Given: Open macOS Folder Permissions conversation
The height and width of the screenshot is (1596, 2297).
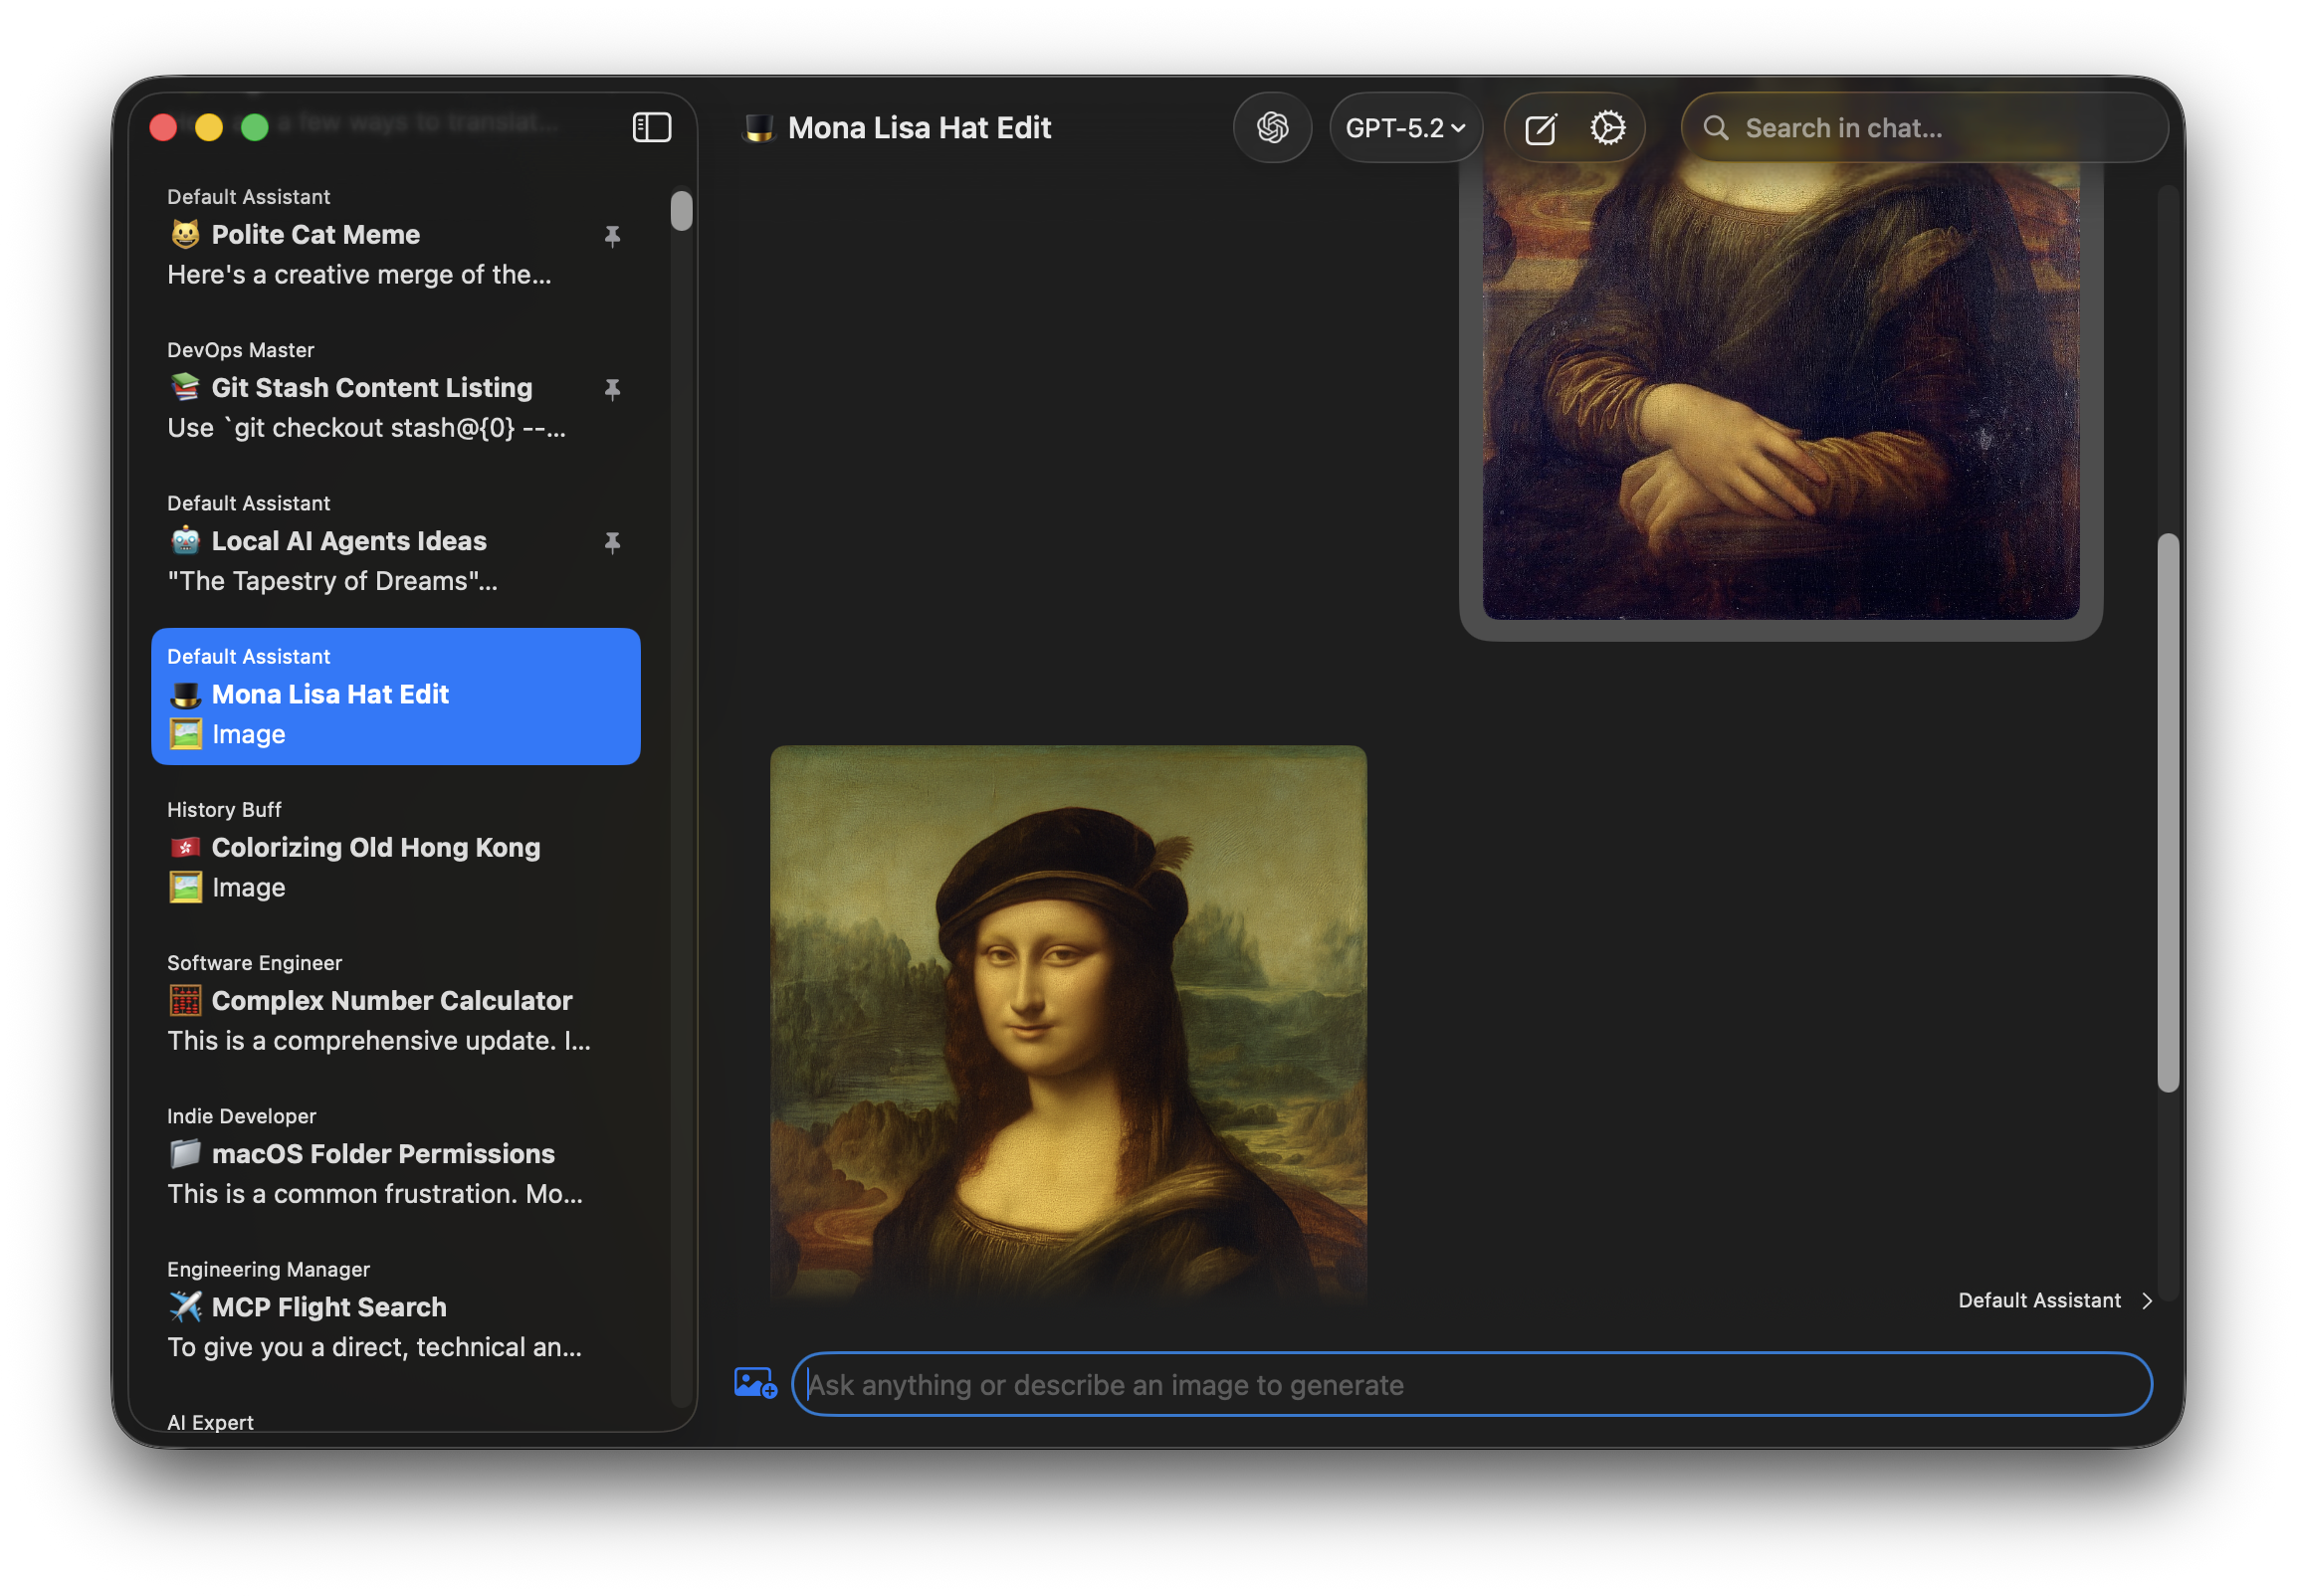Looking at the screenshot, I should [x=395, y=1155].
